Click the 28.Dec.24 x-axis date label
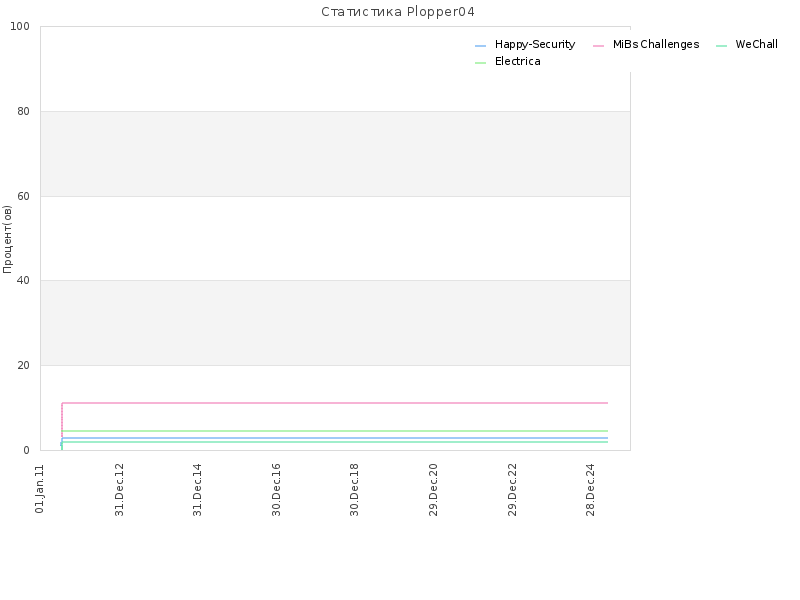The height and width of the screenshot is (600, 800). [x=591, y=490]
